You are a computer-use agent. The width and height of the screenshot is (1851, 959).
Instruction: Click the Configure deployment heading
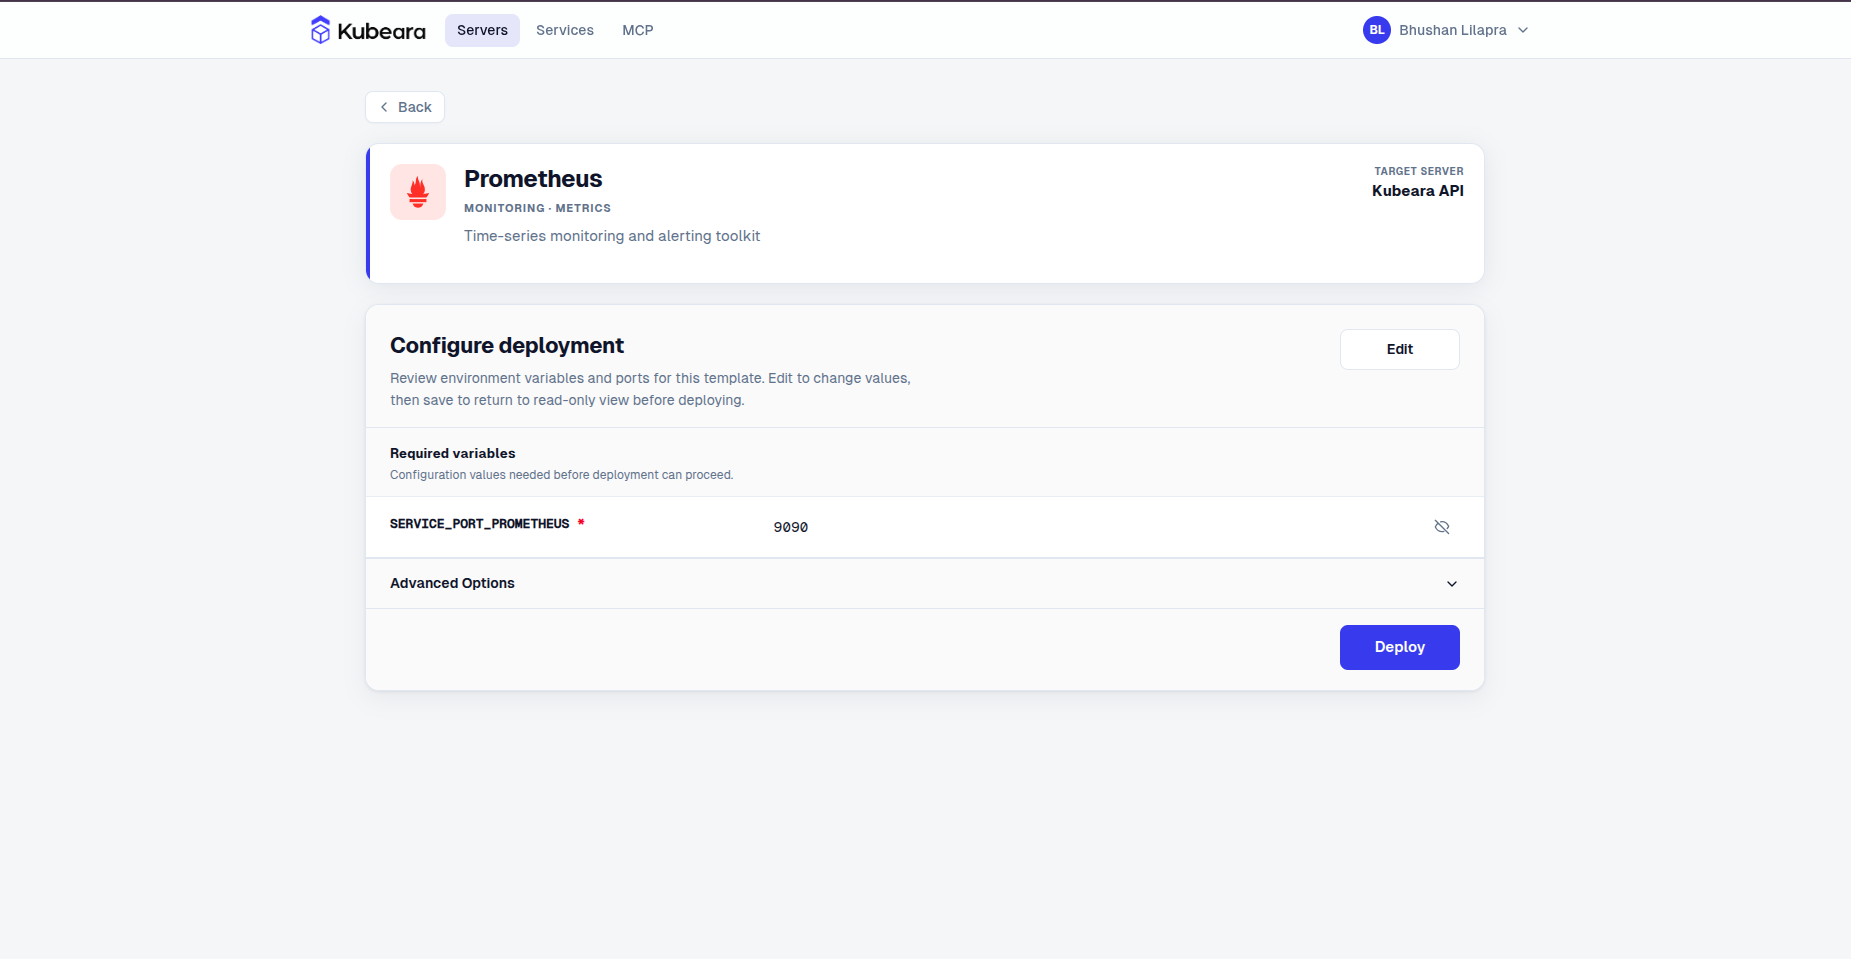507,346
